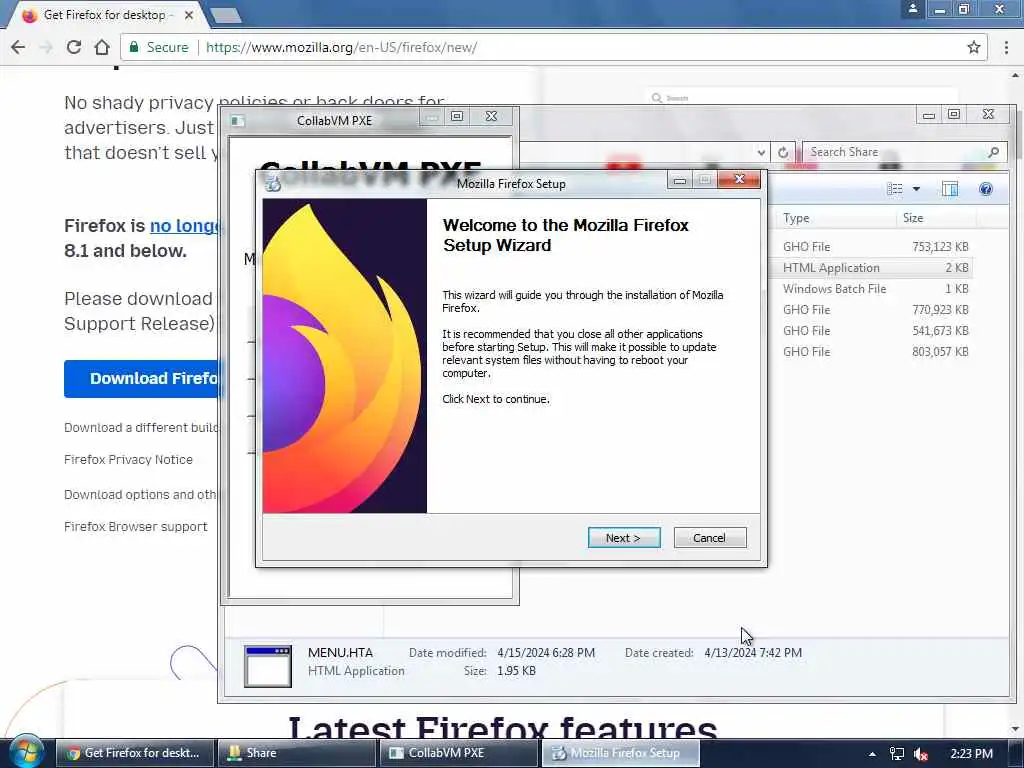Select the 541,673 KB GHO File row
This screenshot has width=1024, height=768.
pyautogui.click(x=875, y=330)
